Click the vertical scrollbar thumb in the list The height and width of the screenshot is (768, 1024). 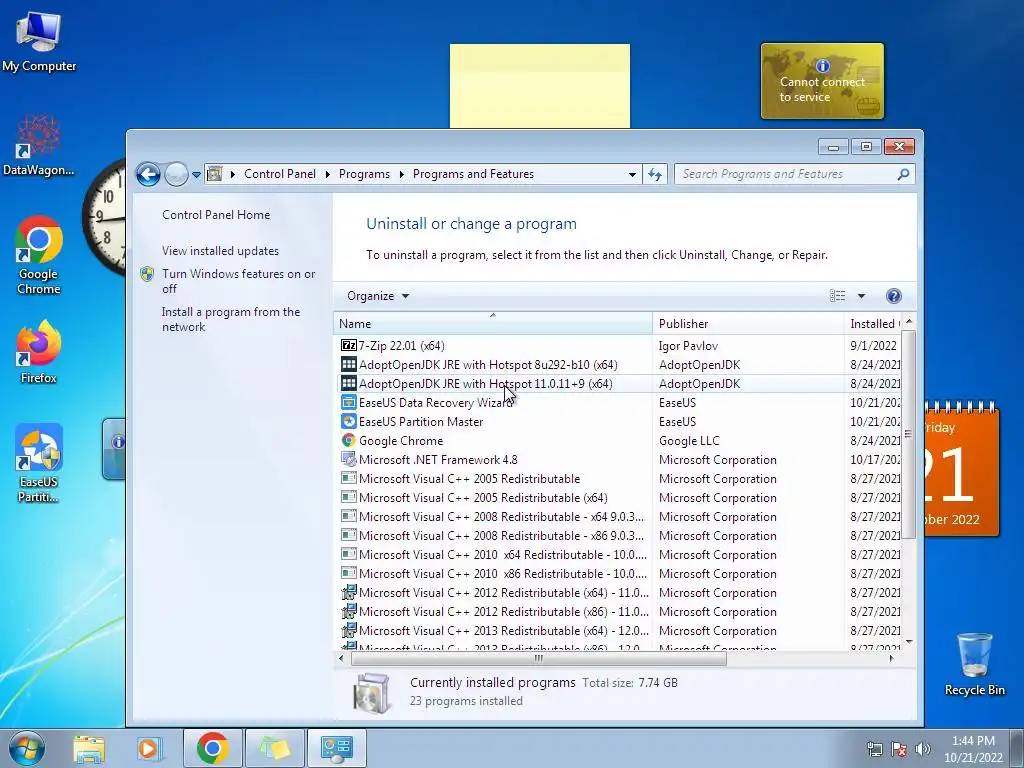pos(908,434)
